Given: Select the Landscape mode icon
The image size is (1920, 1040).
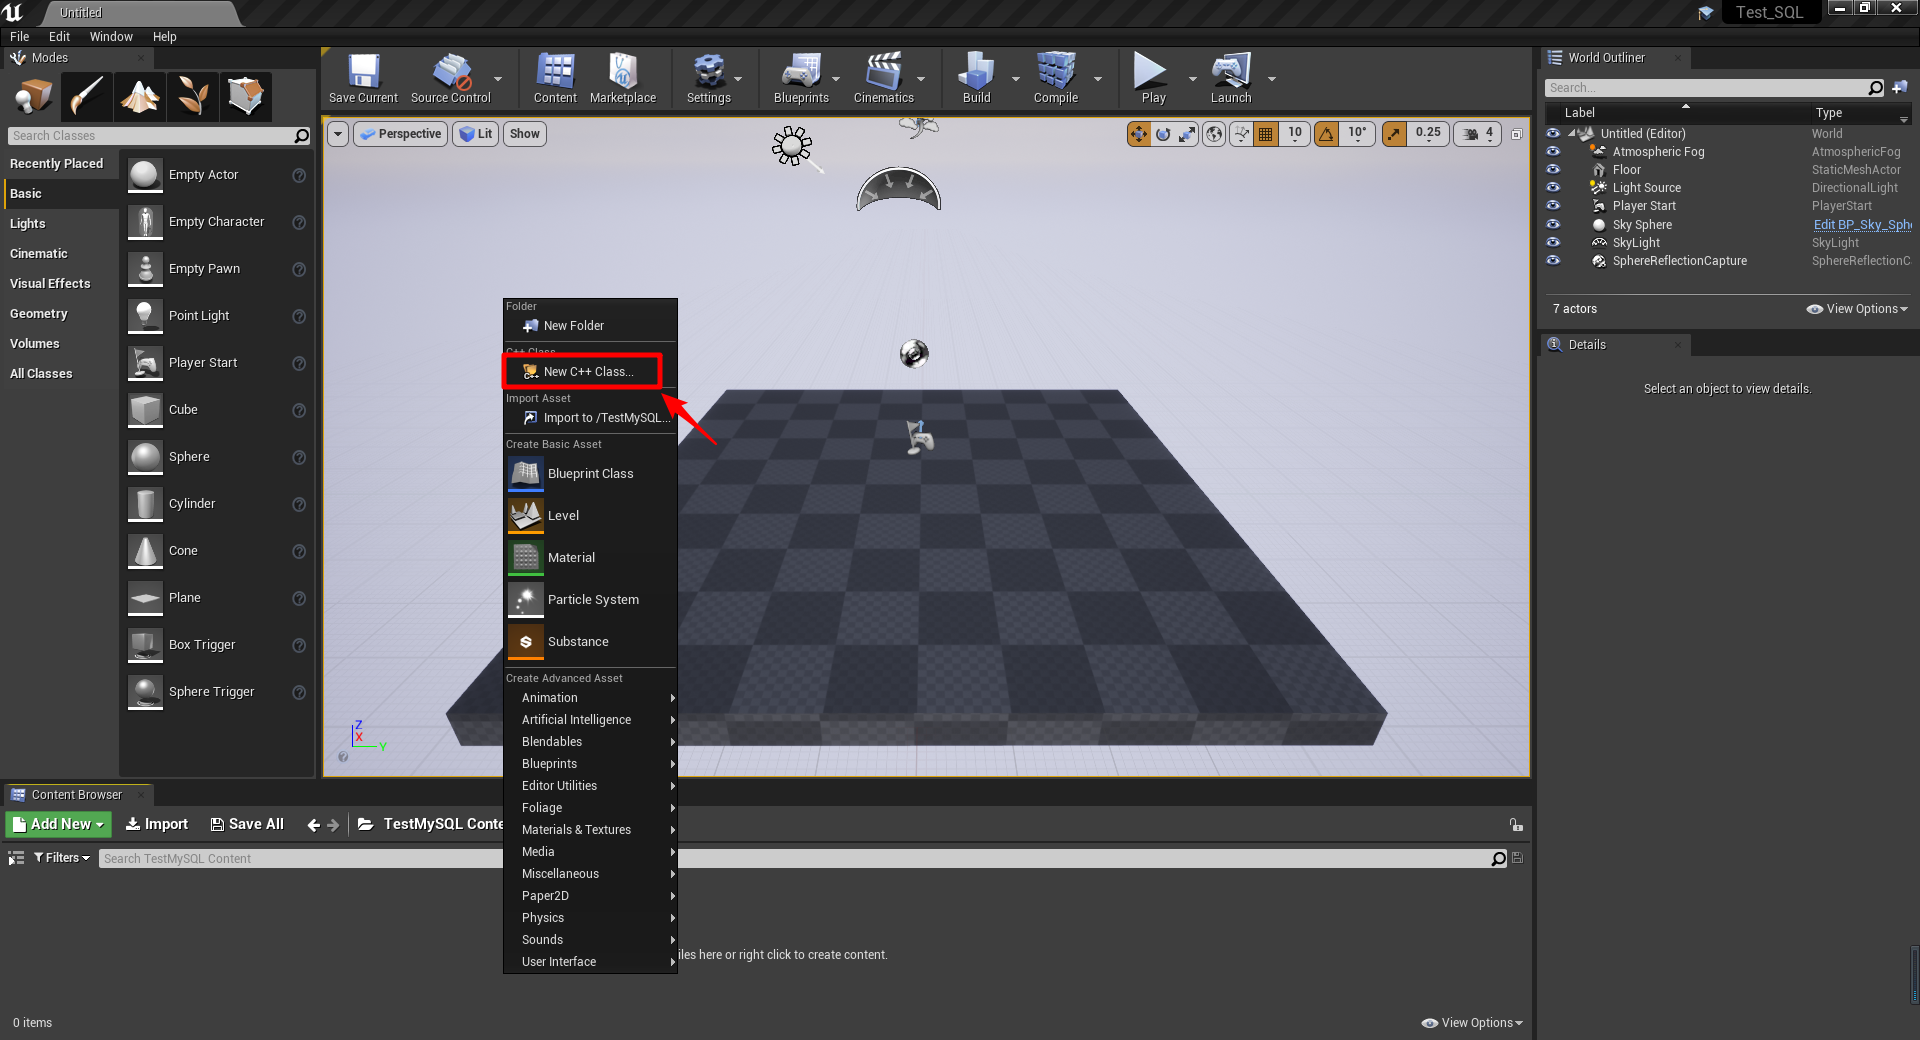Looking at the screenshot, I should point(140,96).
